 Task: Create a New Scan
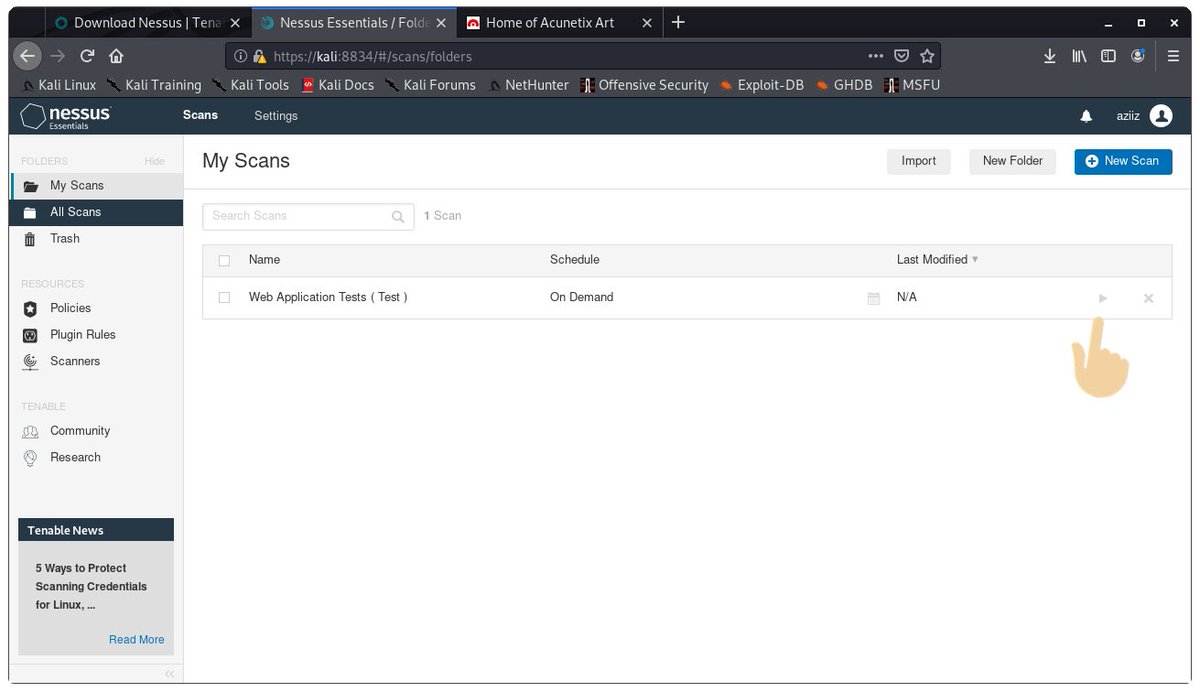(x=1123, y=161)
